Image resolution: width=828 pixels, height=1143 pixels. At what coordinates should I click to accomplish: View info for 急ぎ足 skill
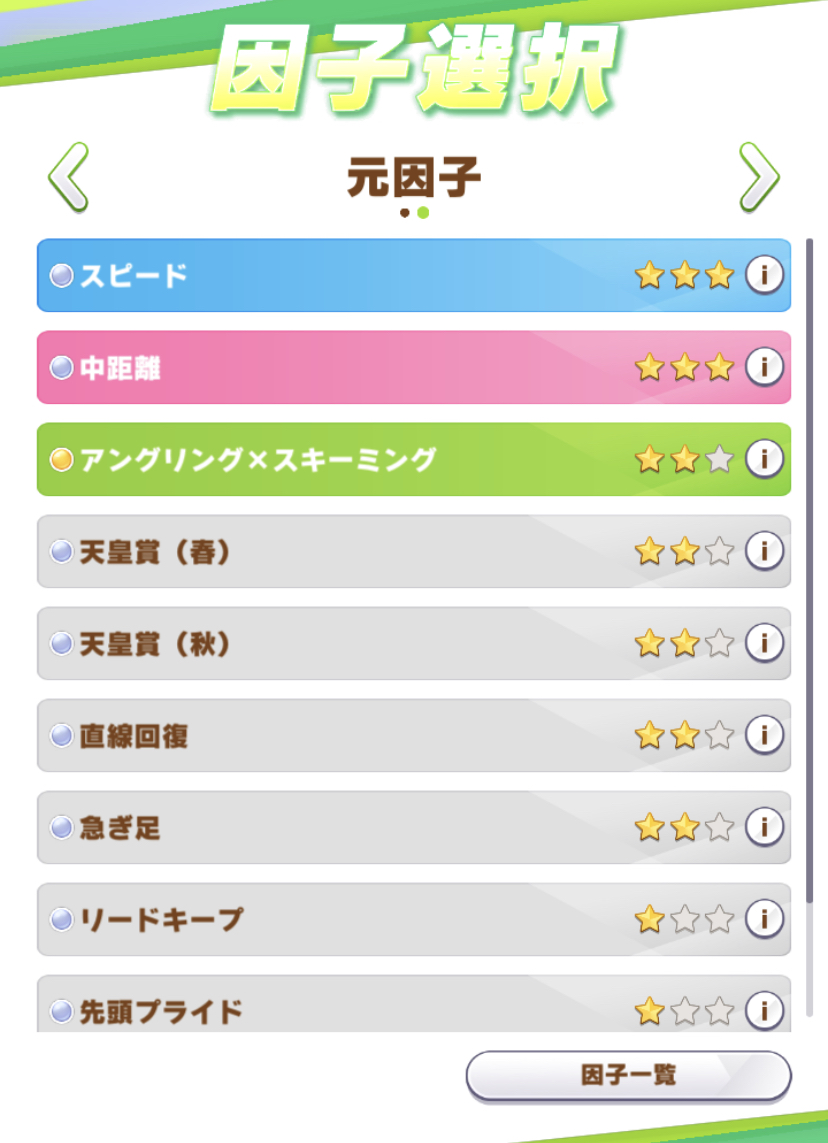(765, 827)
